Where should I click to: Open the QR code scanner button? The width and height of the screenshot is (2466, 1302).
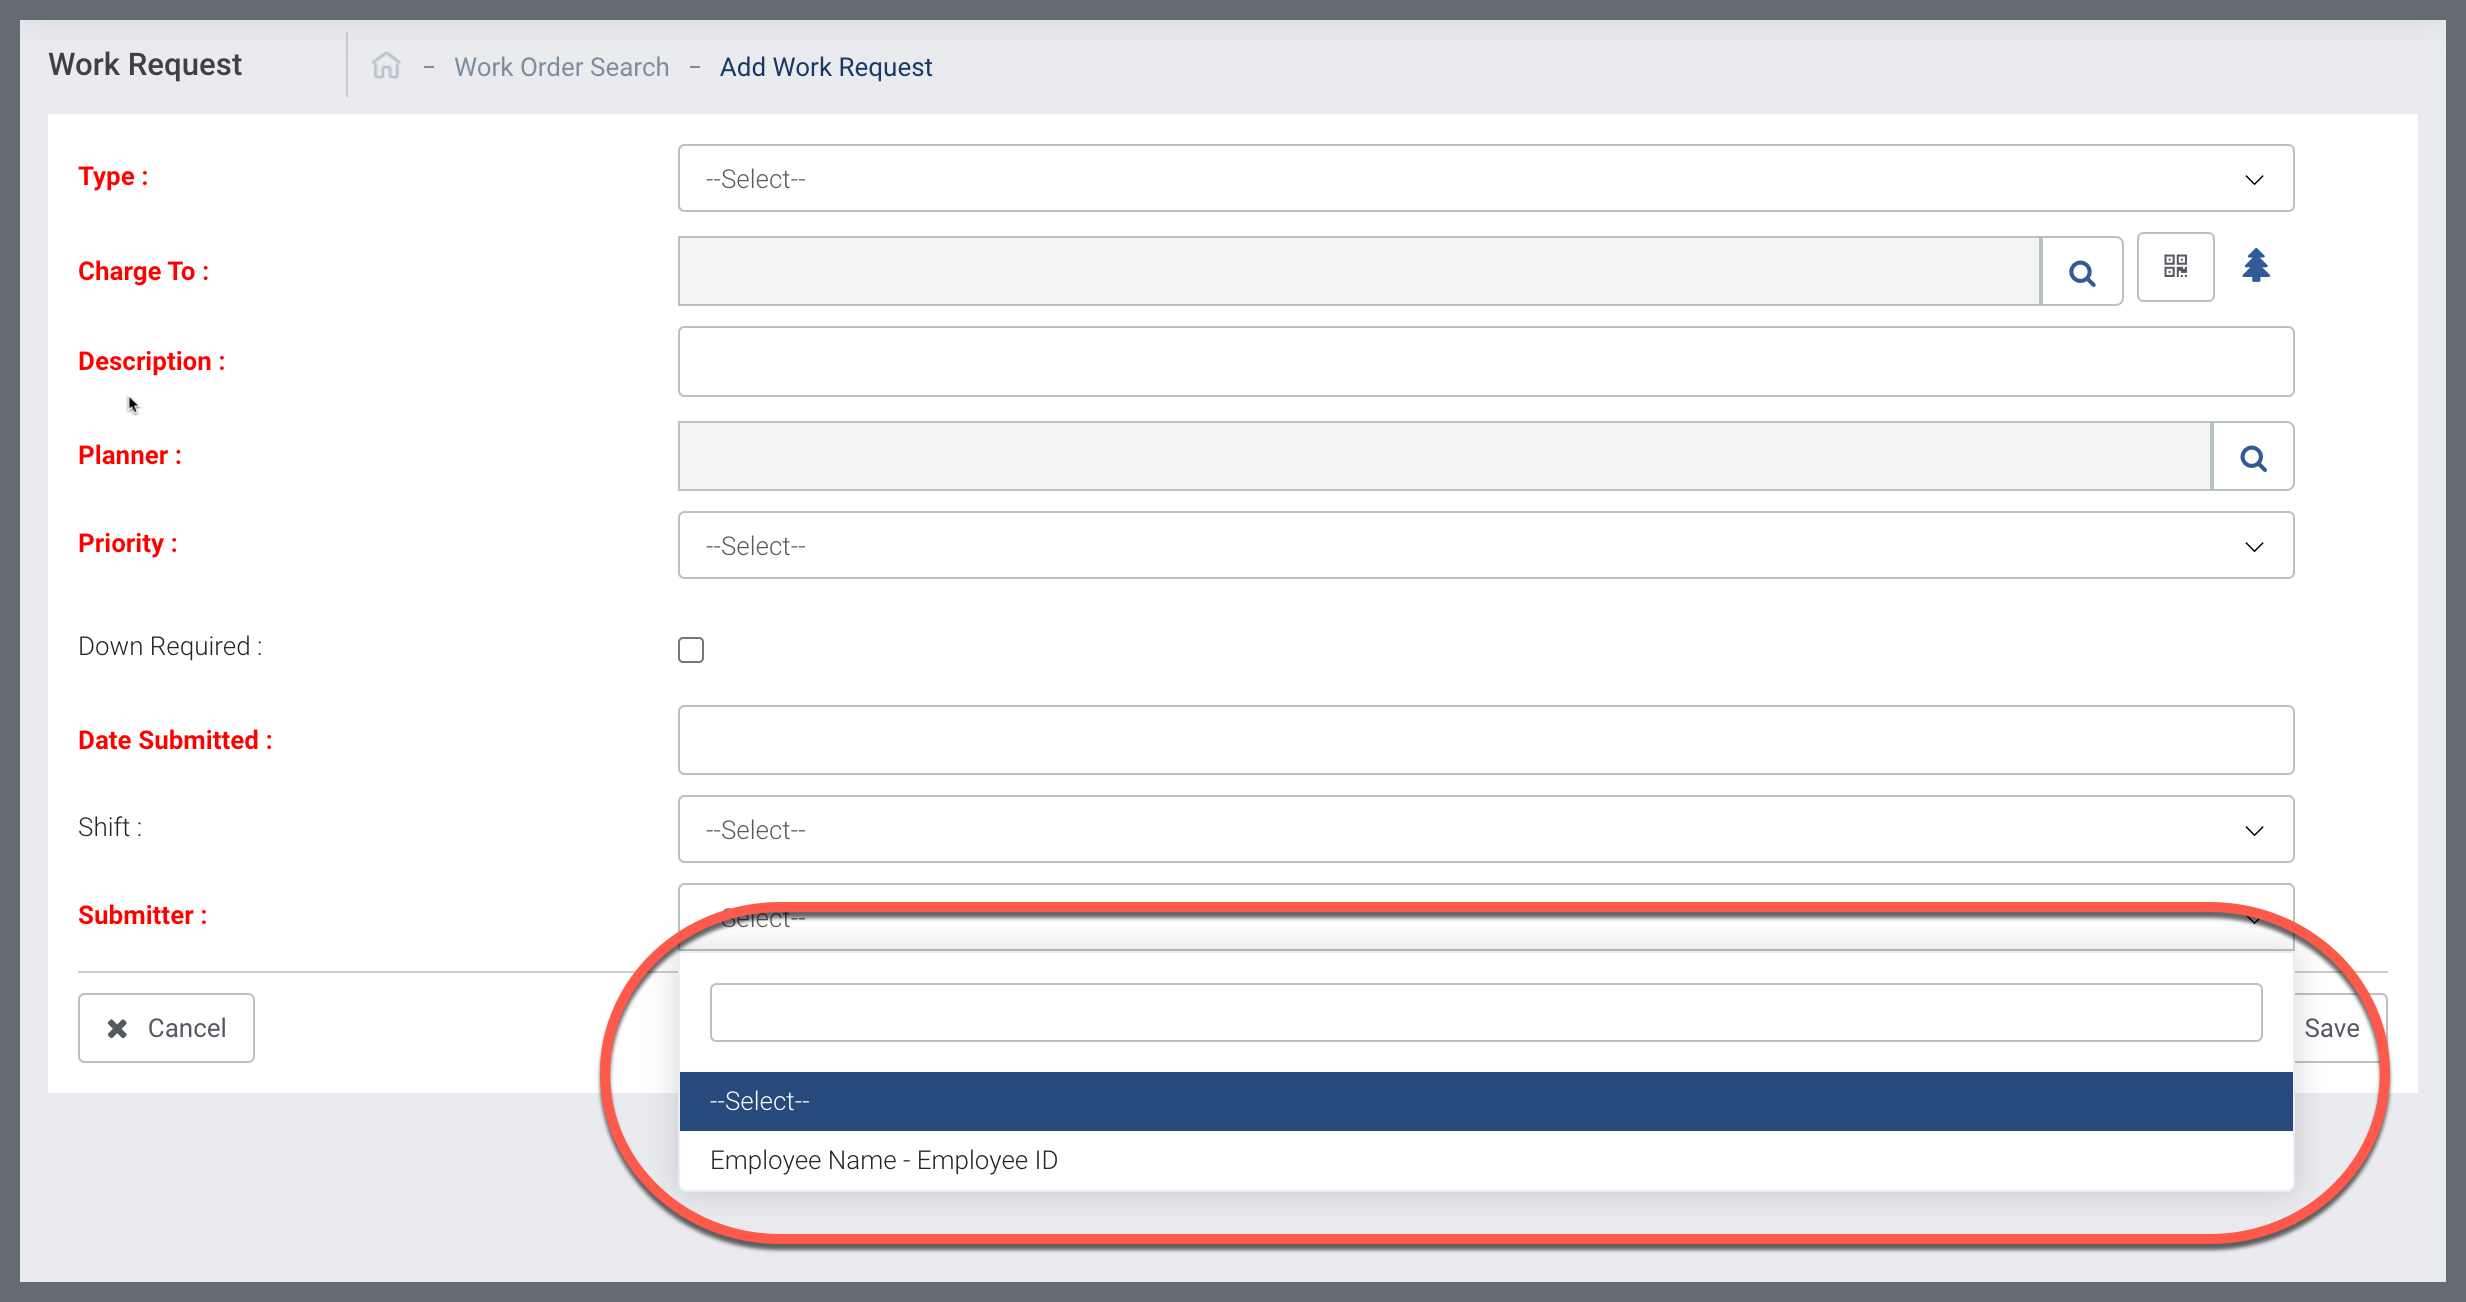(x=2175, y=267)
